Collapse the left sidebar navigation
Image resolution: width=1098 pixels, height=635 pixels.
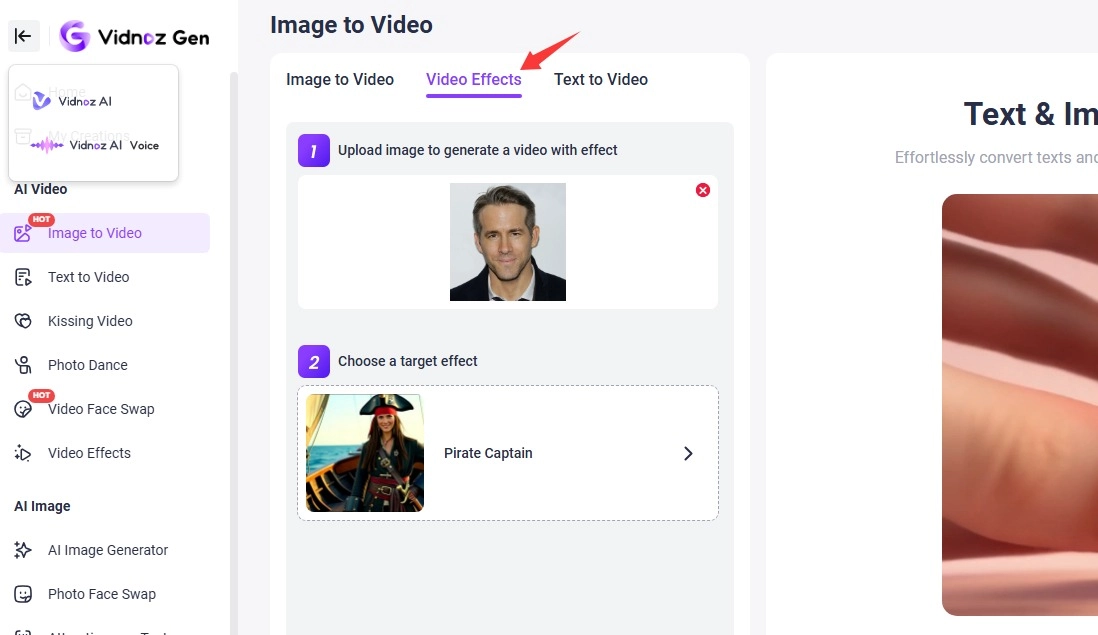[x=23, y=36]
